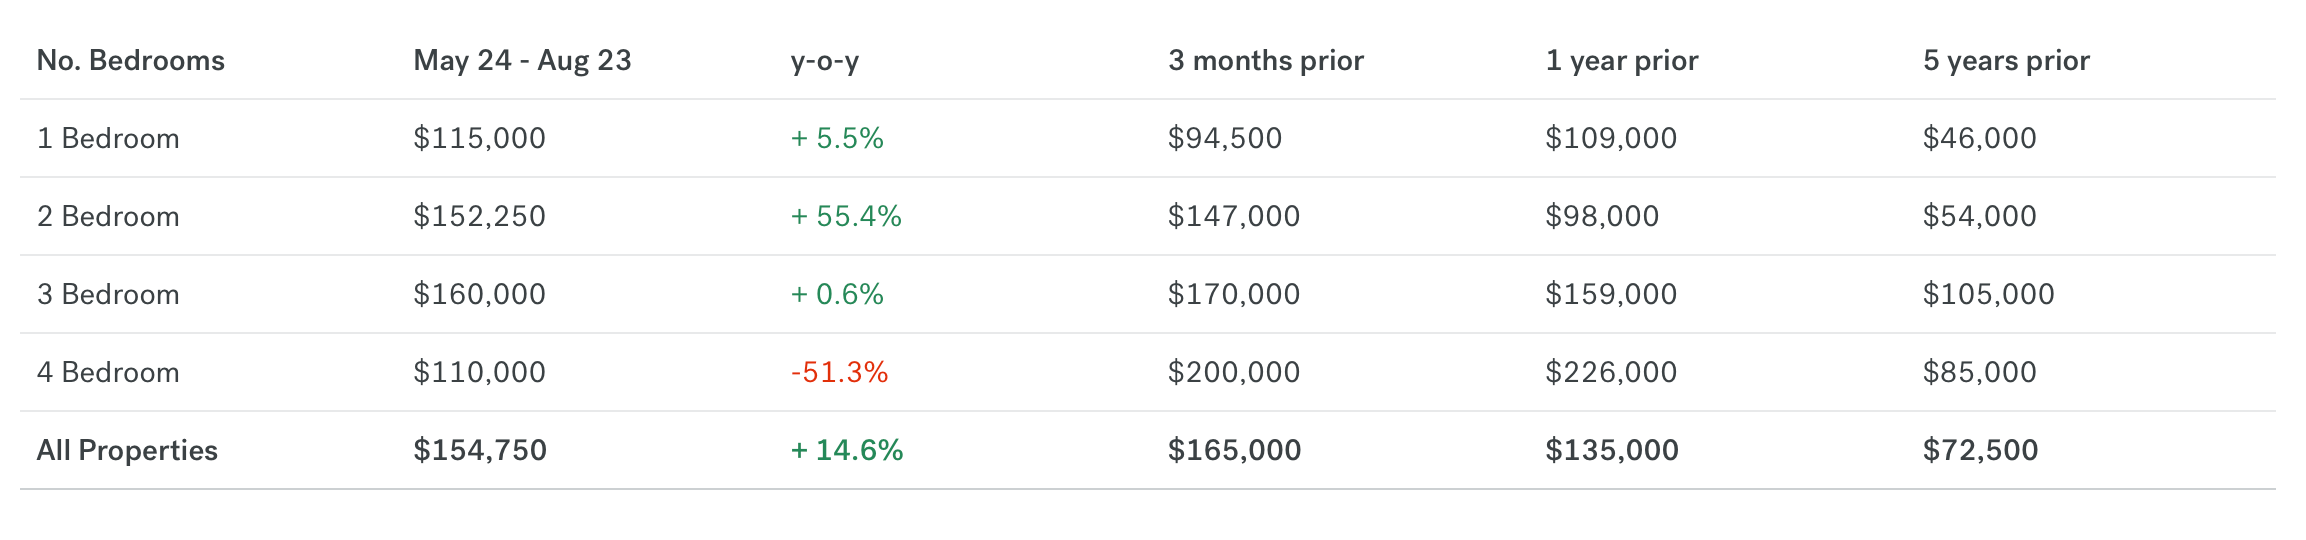The height and width of the screenshot is (540, 2306).
Task: Select the 2 Bedroom row label
Action: pyautogui.click(x=108, y=216)
